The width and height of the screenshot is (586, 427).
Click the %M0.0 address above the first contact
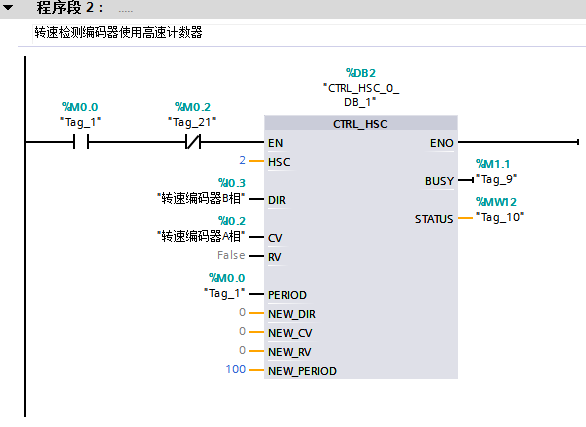pyautogui.click(x=80, y=107)
